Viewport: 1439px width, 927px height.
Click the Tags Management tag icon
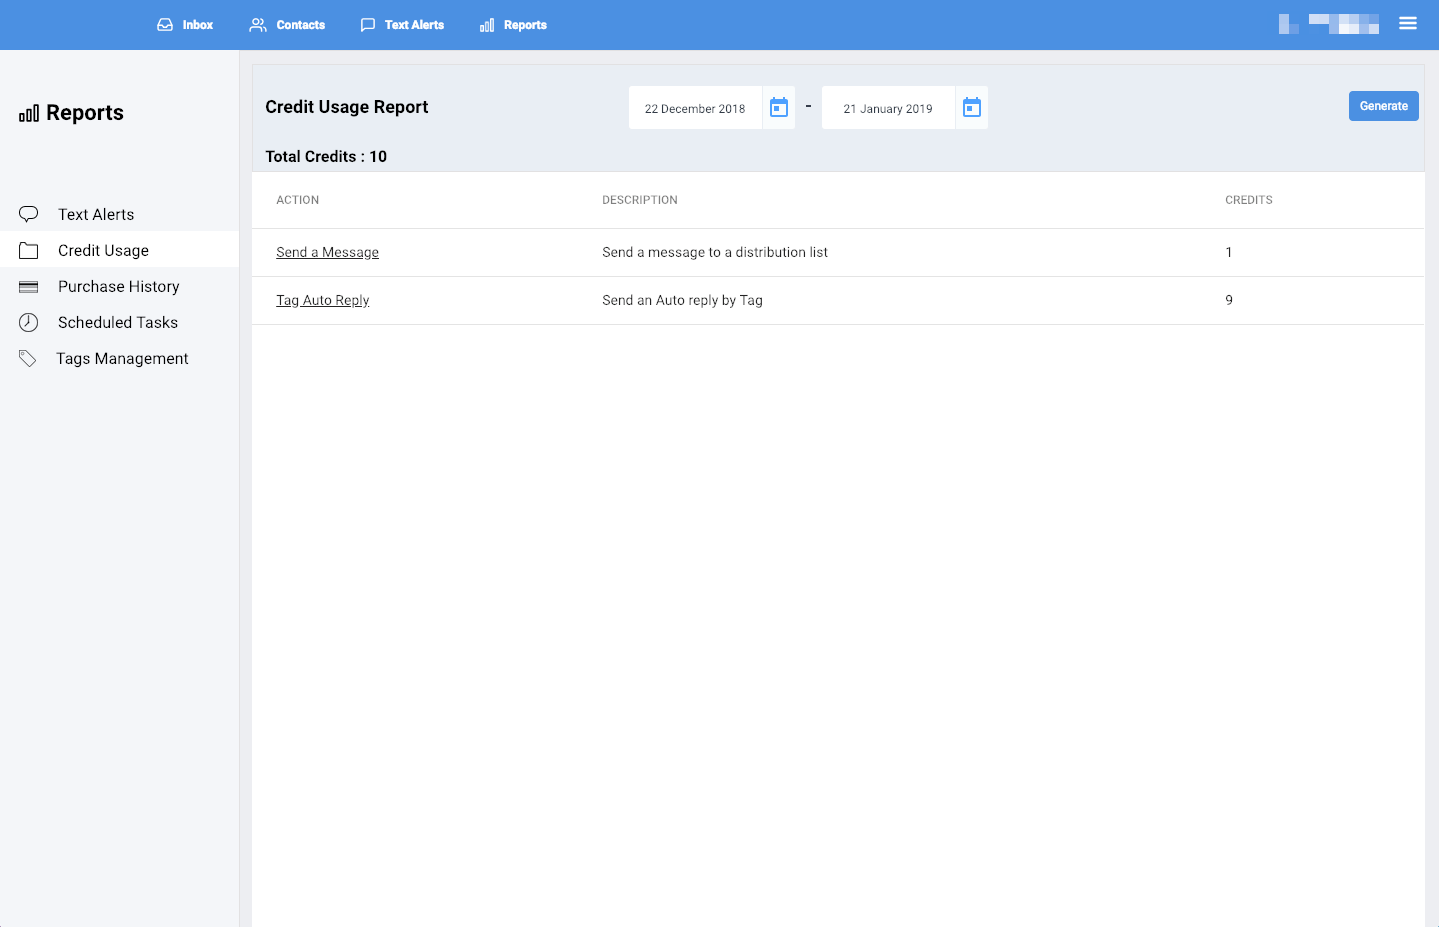[x=28, y=358]
